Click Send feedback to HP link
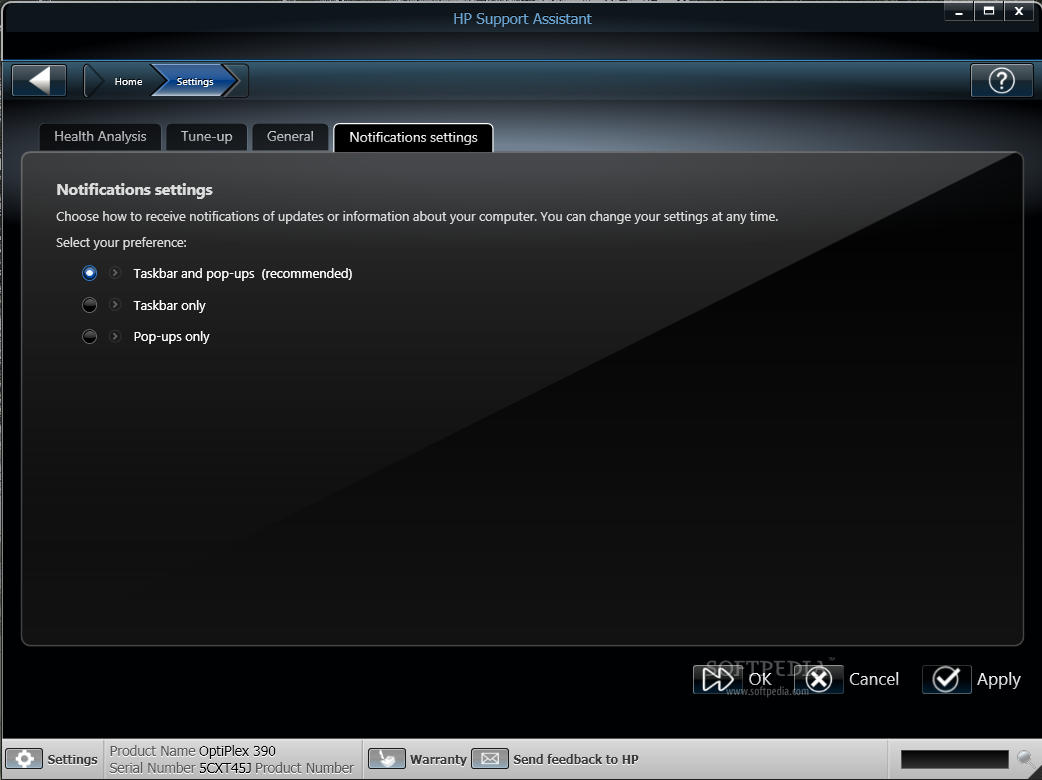 [575, 759]
